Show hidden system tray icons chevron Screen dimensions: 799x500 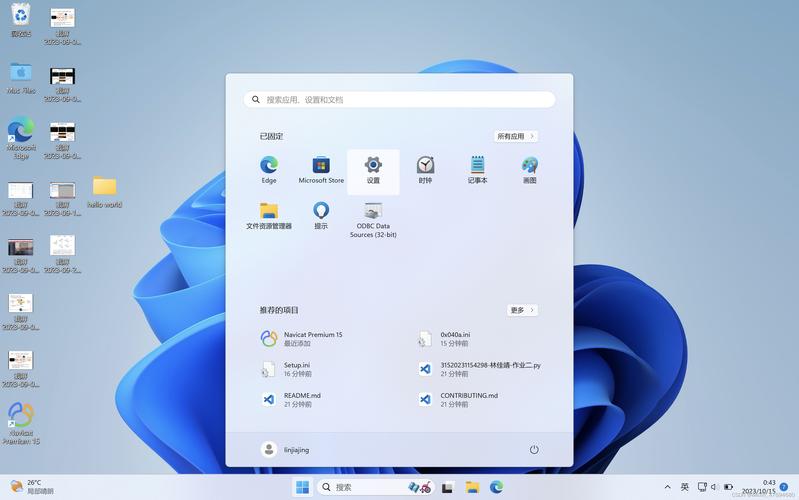click(667, 487)
